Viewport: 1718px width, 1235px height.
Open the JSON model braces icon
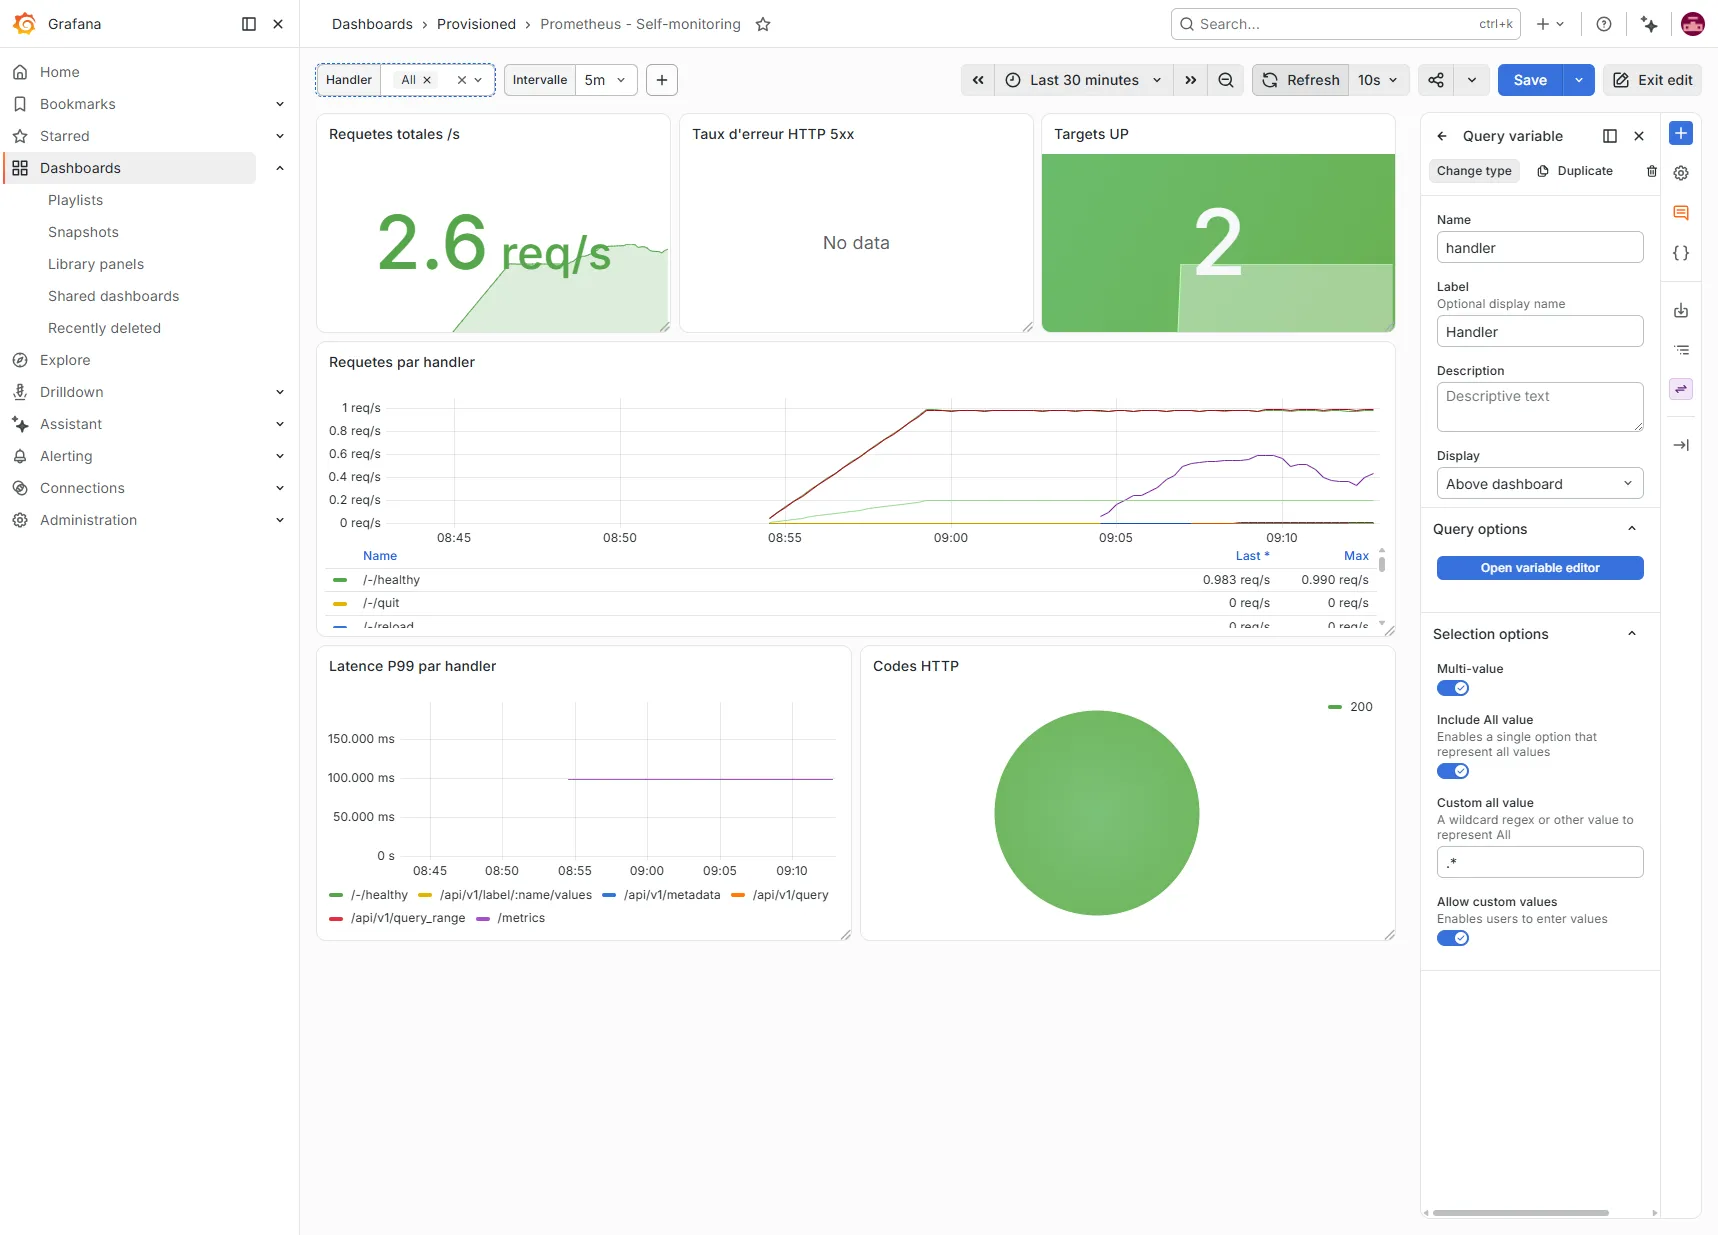tap(1681, 253)
